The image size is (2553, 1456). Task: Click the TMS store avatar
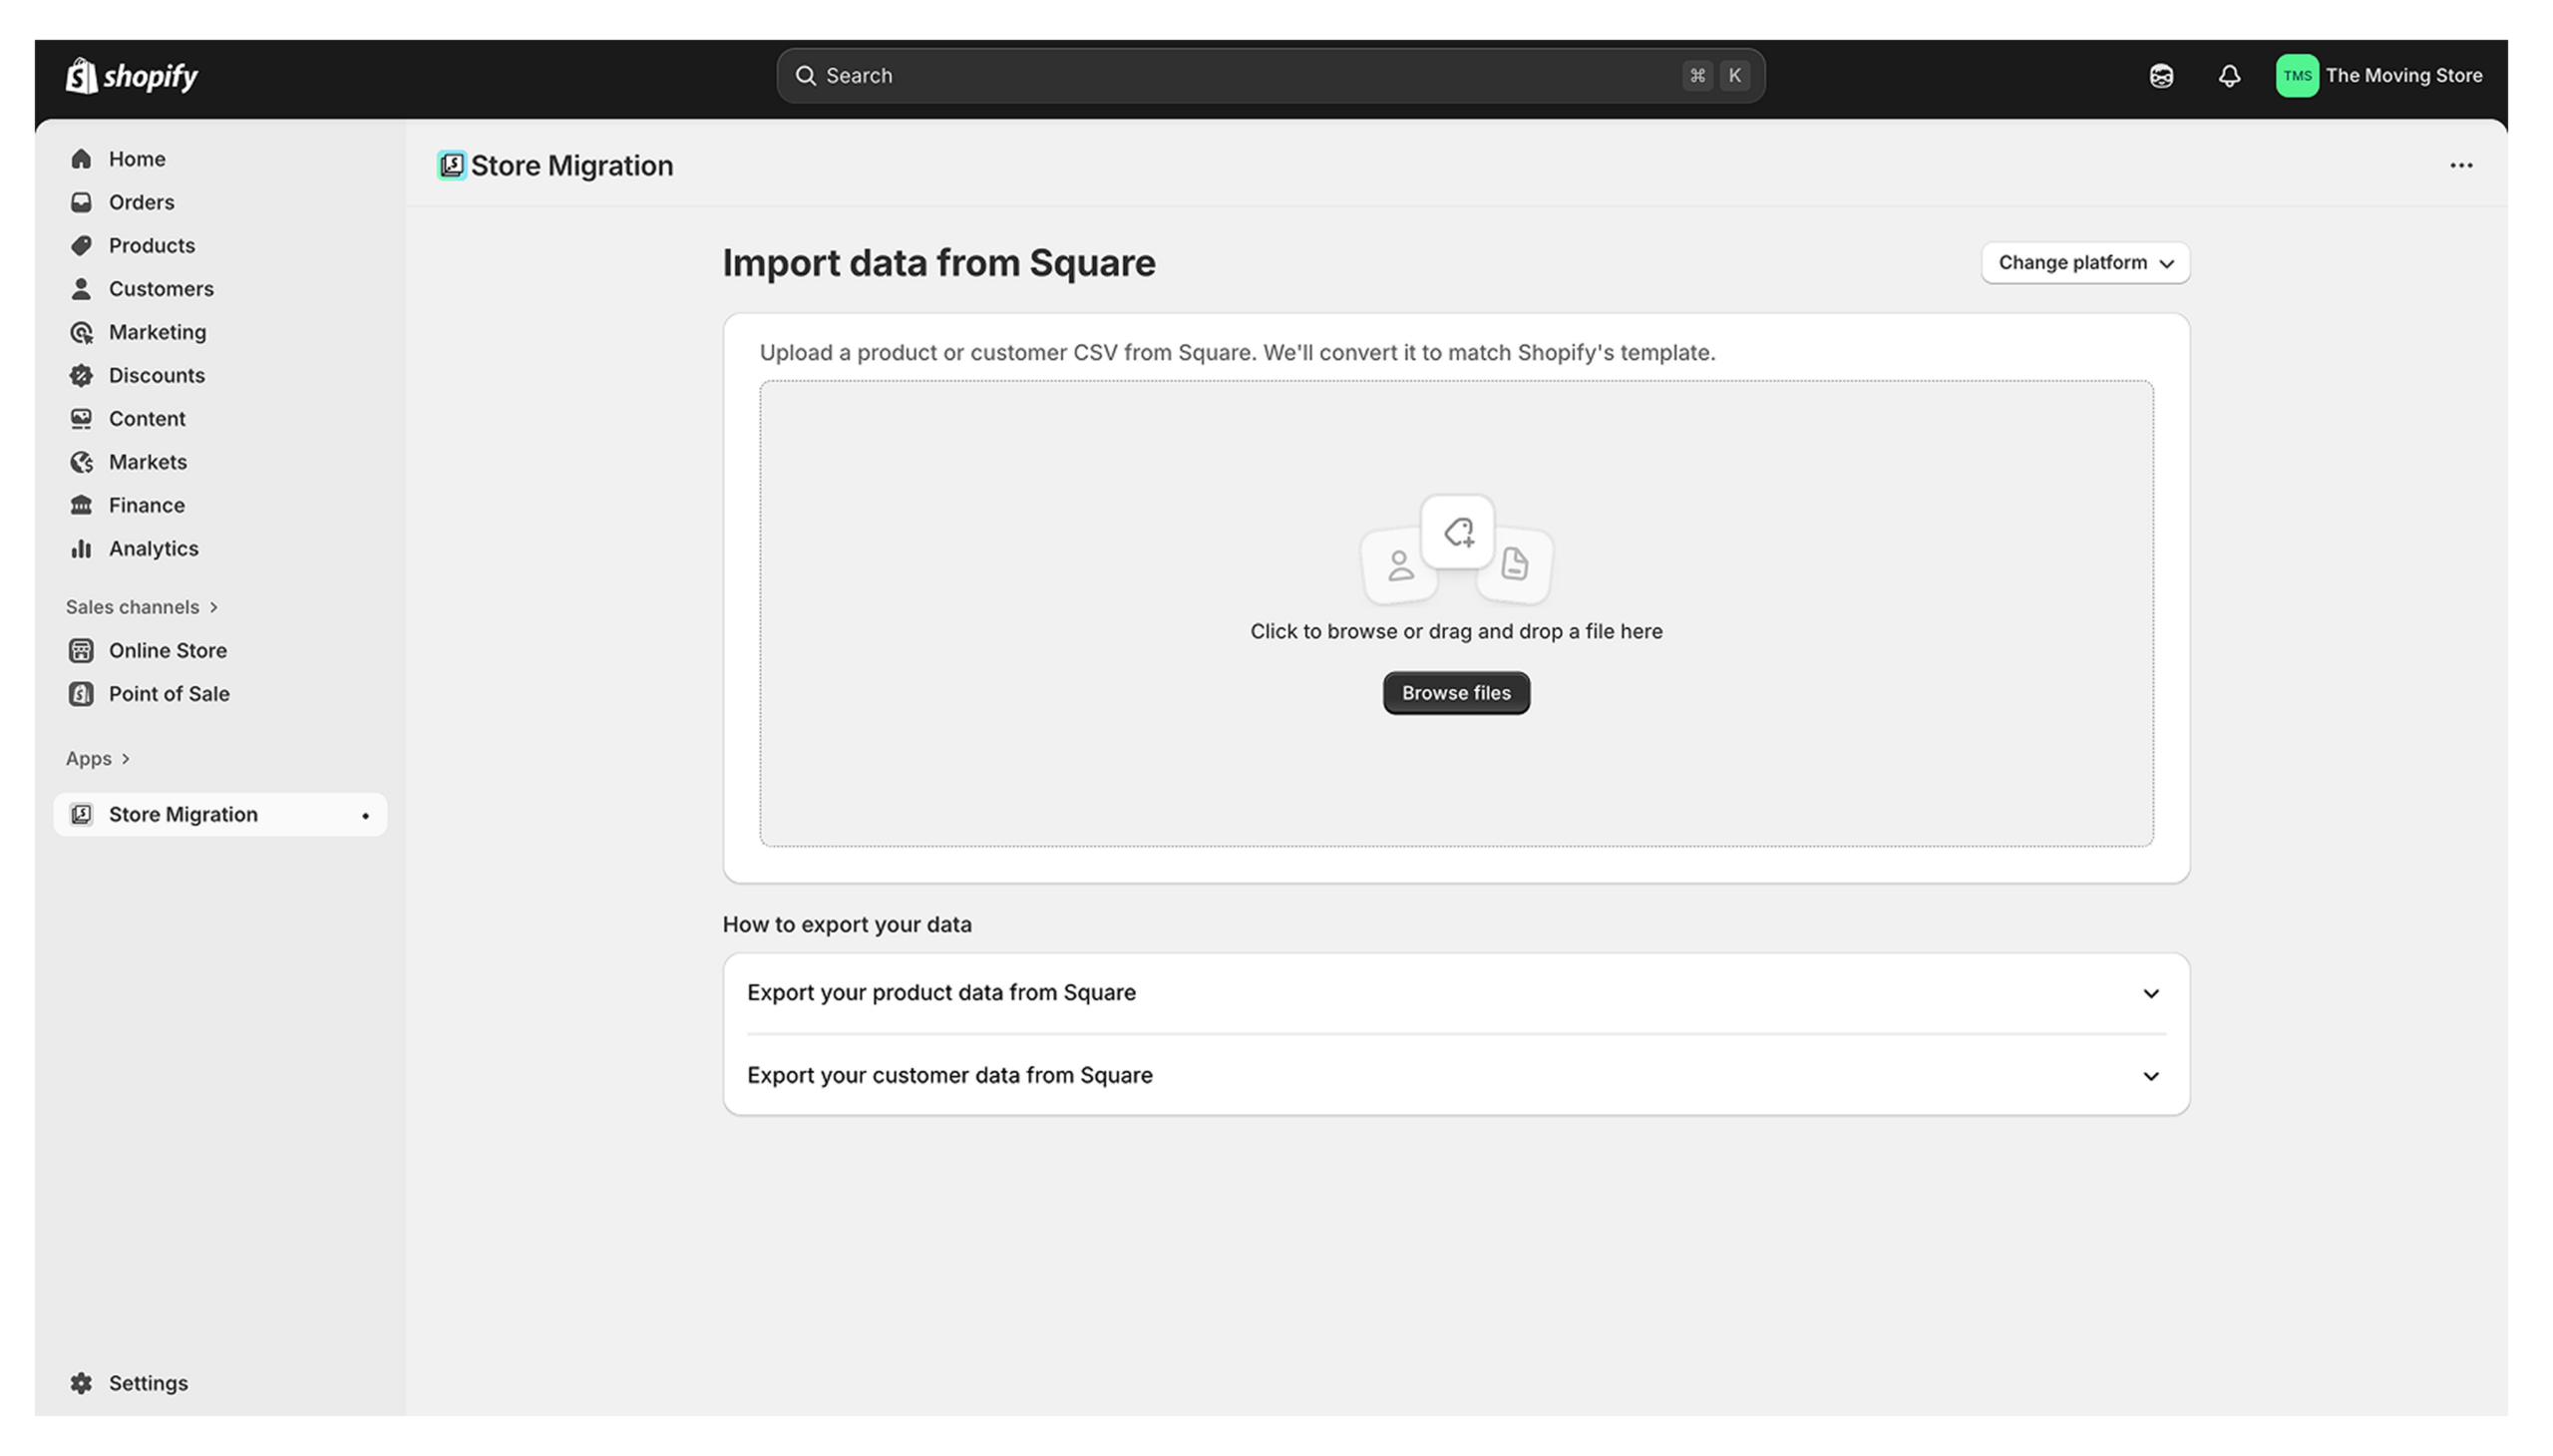point(2296,76)
